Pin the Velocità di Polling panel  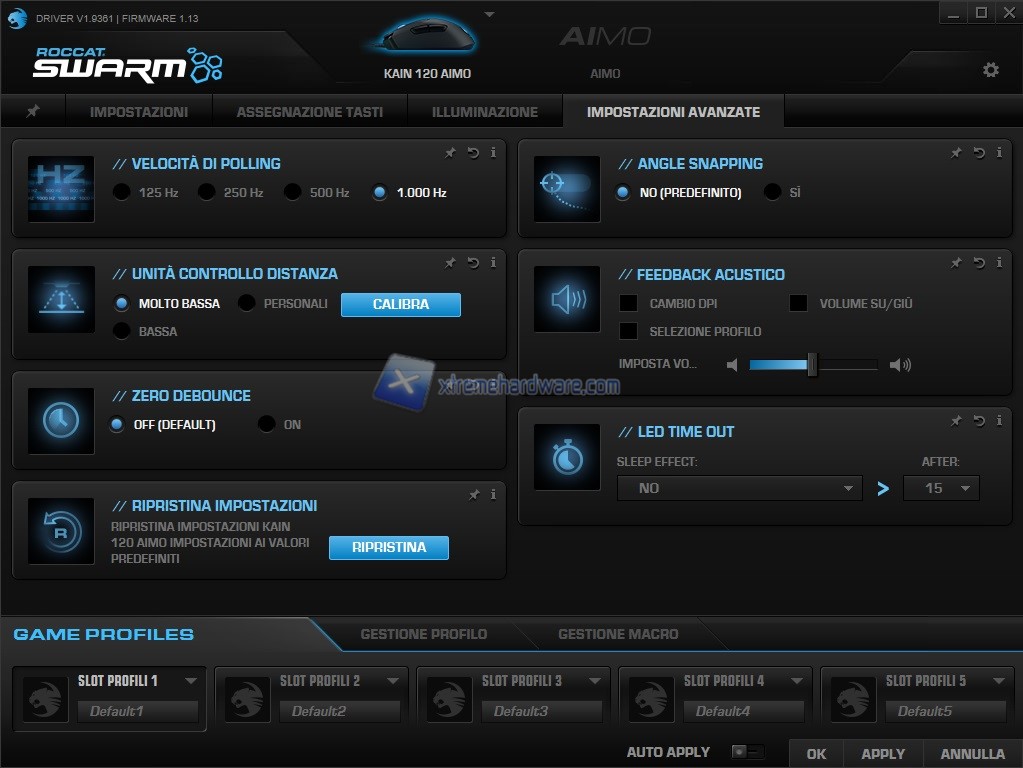coord(450,153)
